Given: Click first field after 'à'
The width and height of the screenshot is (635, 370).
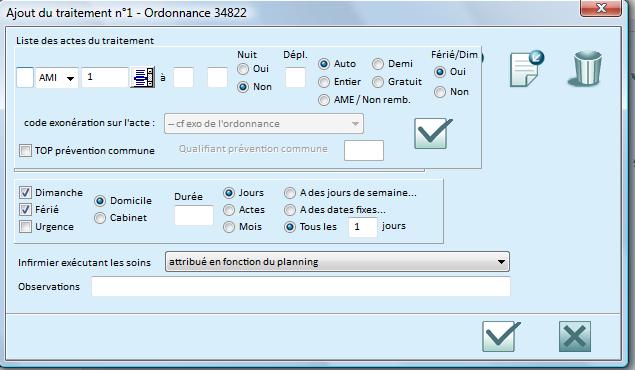Looking at the screenshot, I should pyautogui.click(x=183, y=77).
